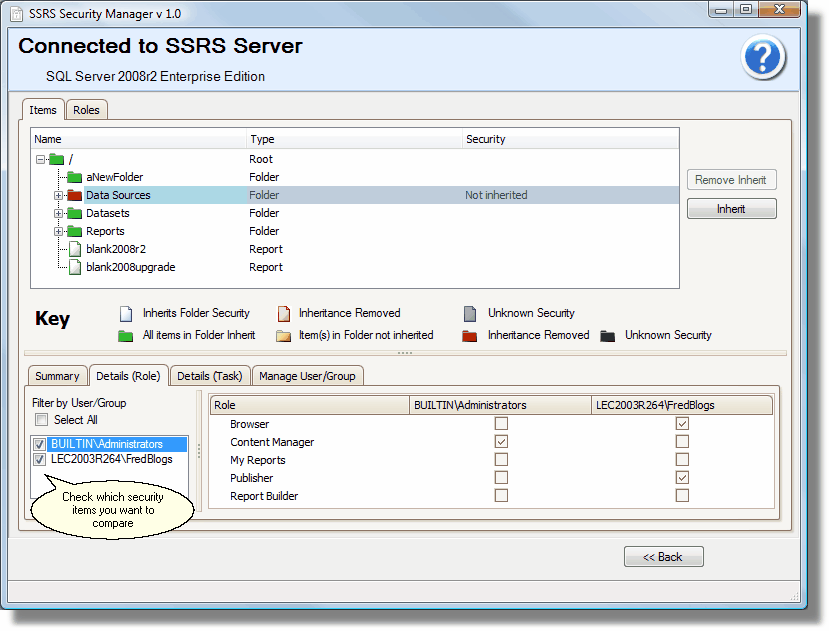Click the Content Manager role label
Image resolution: width=829 pixels, height=631 pixels.
point(272,442)
